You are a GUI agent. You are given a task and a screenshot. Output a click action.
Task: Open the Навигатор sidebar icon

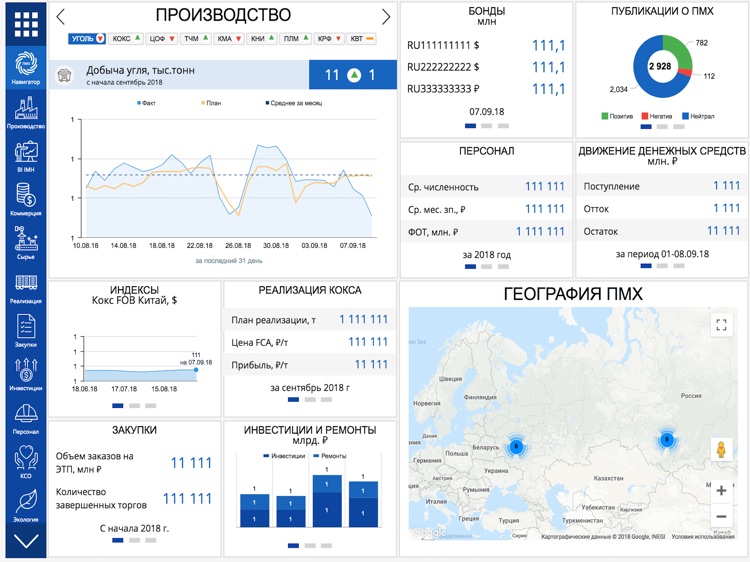tap(26, 64)
